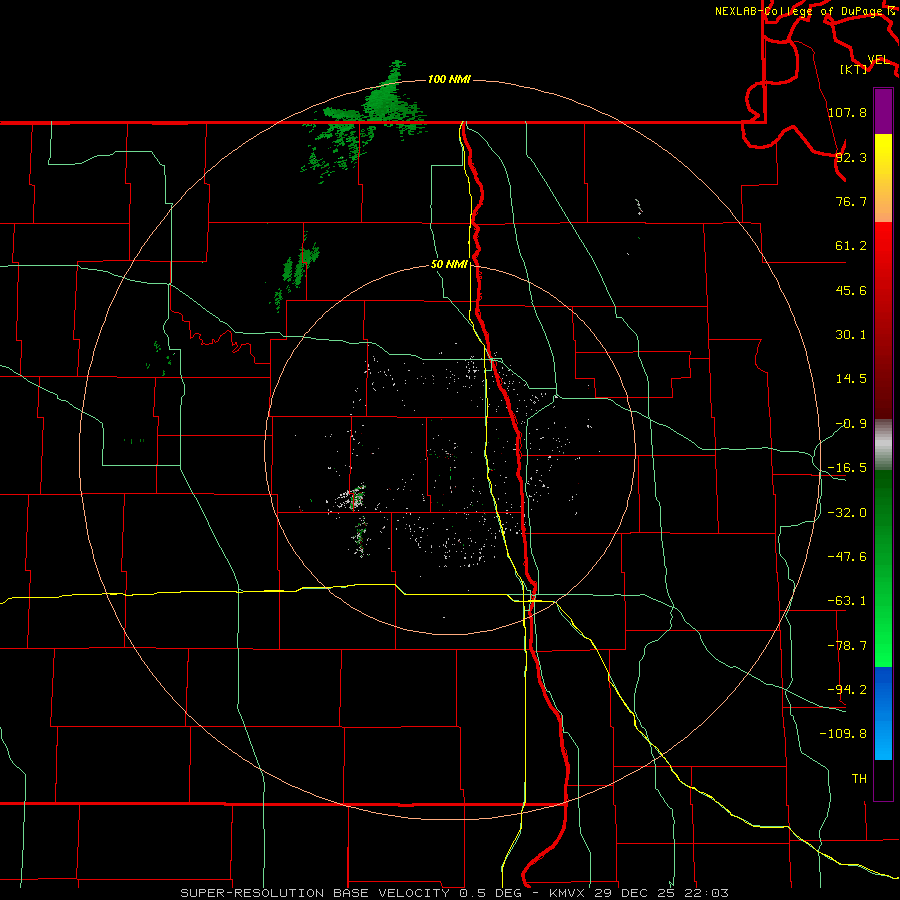900x900 pixels.
Task: Click the NEXLAB-College of DuPage credit text
Action: (801, 11)
